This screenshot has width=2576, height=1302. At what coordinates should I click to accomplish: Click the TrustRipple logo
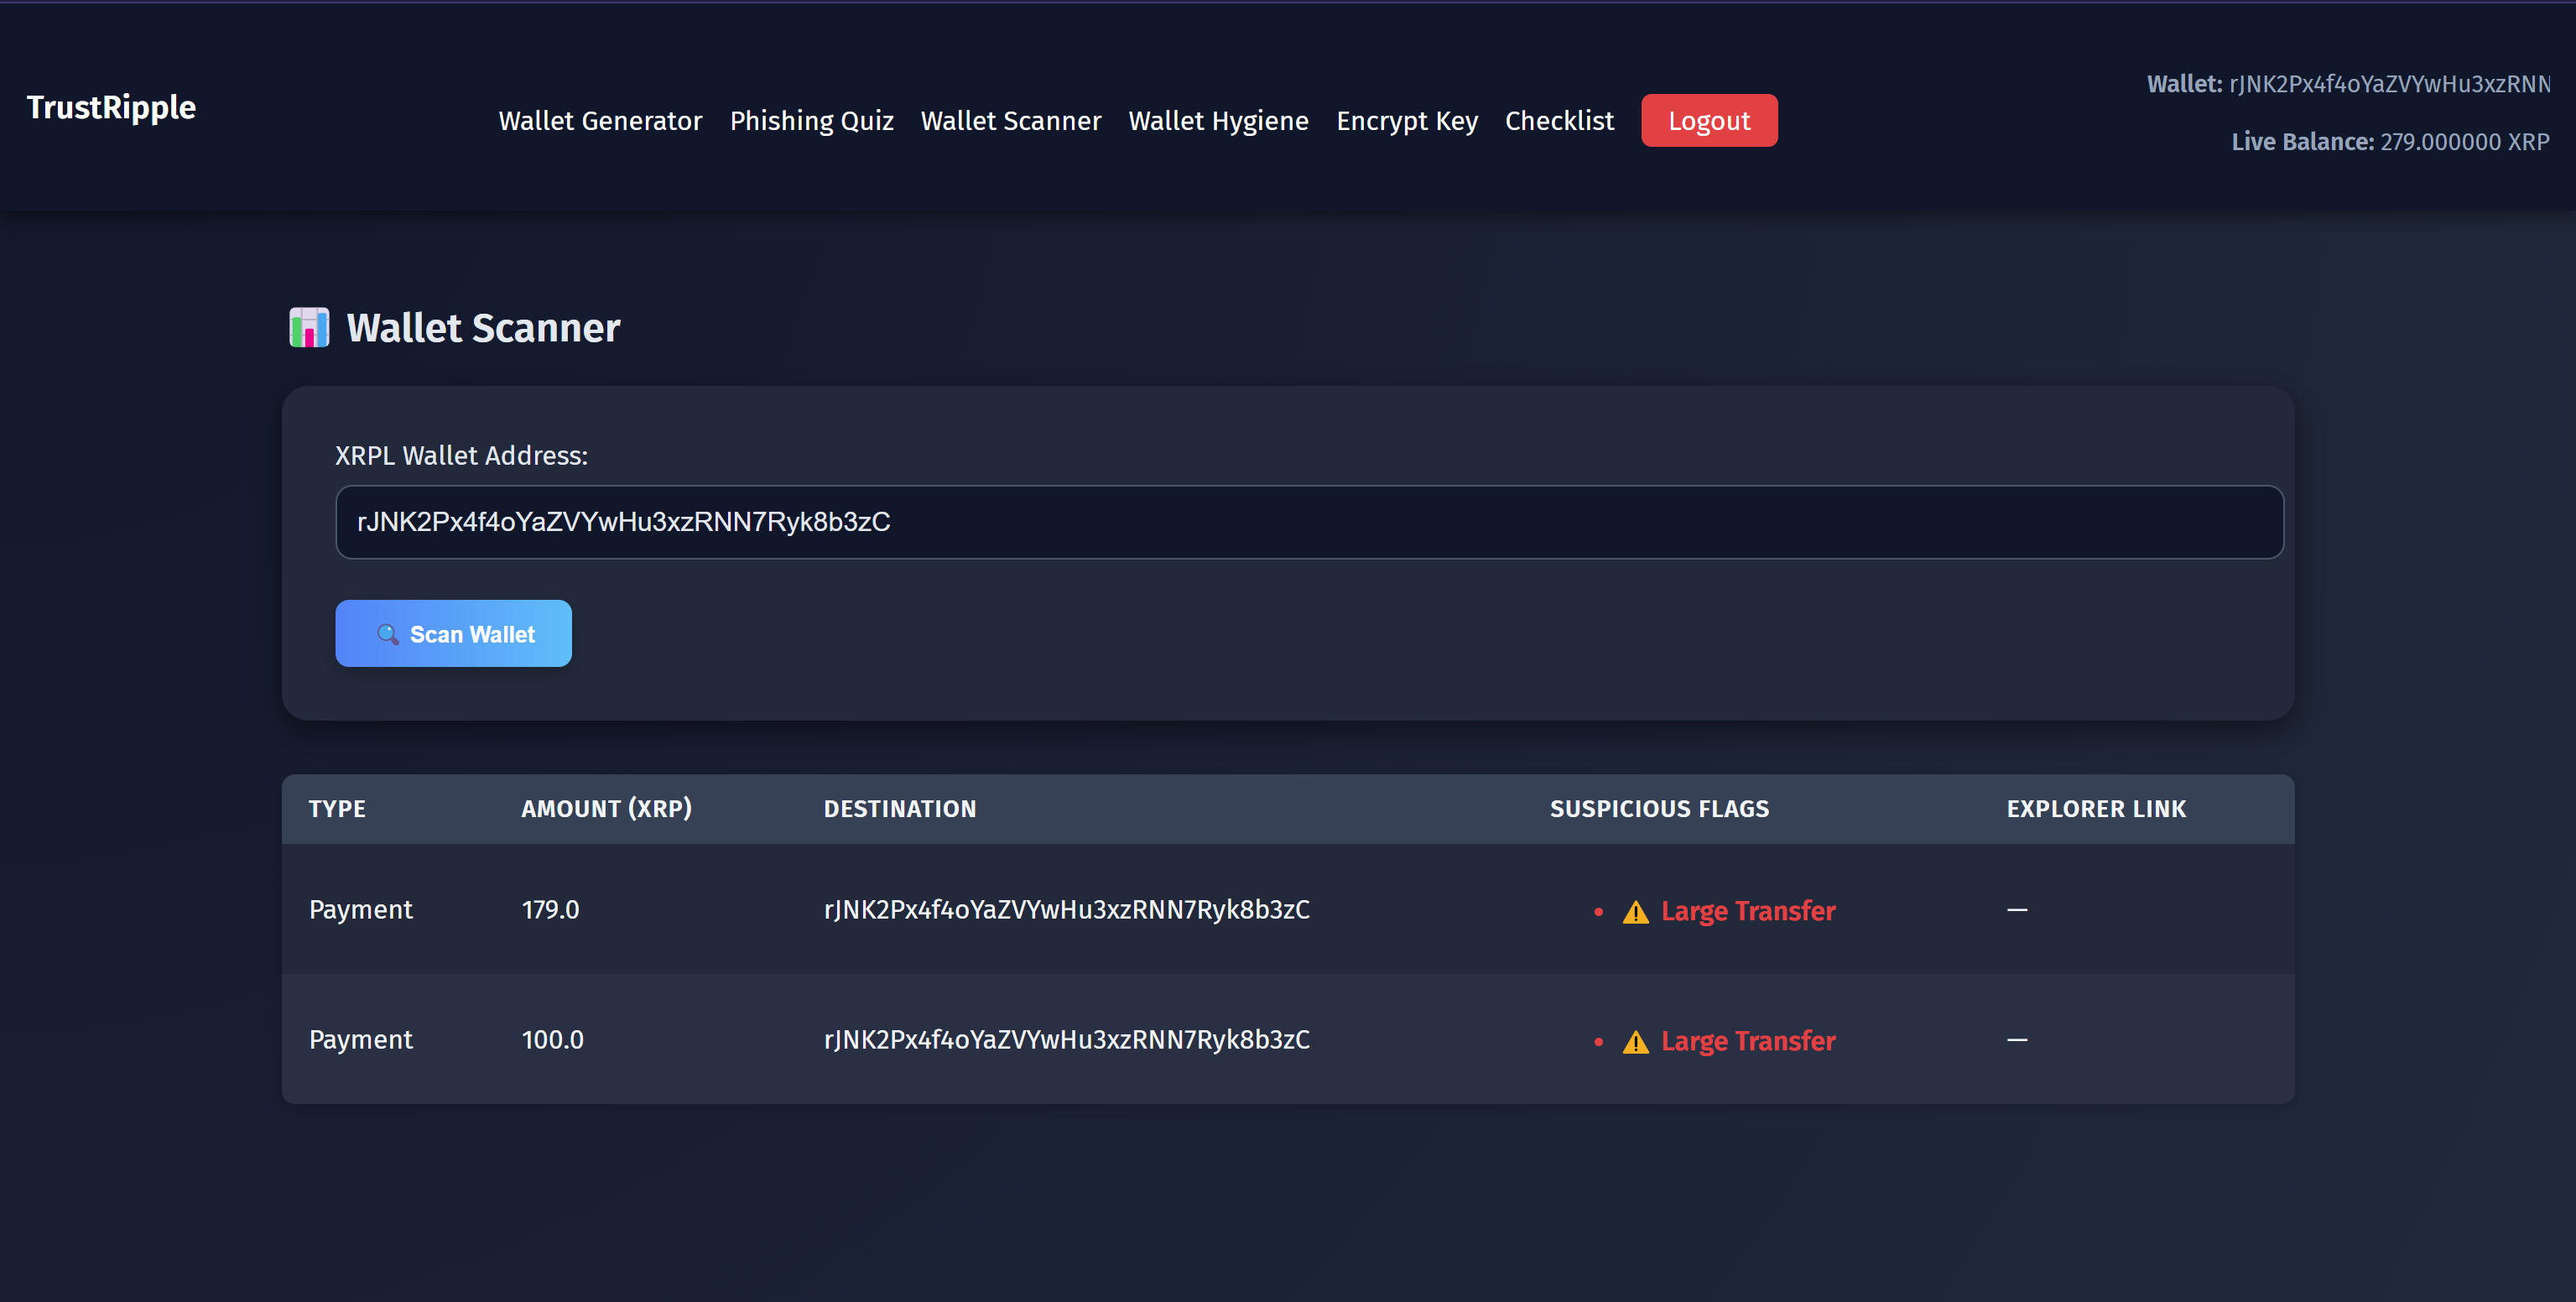click(111, 107)
